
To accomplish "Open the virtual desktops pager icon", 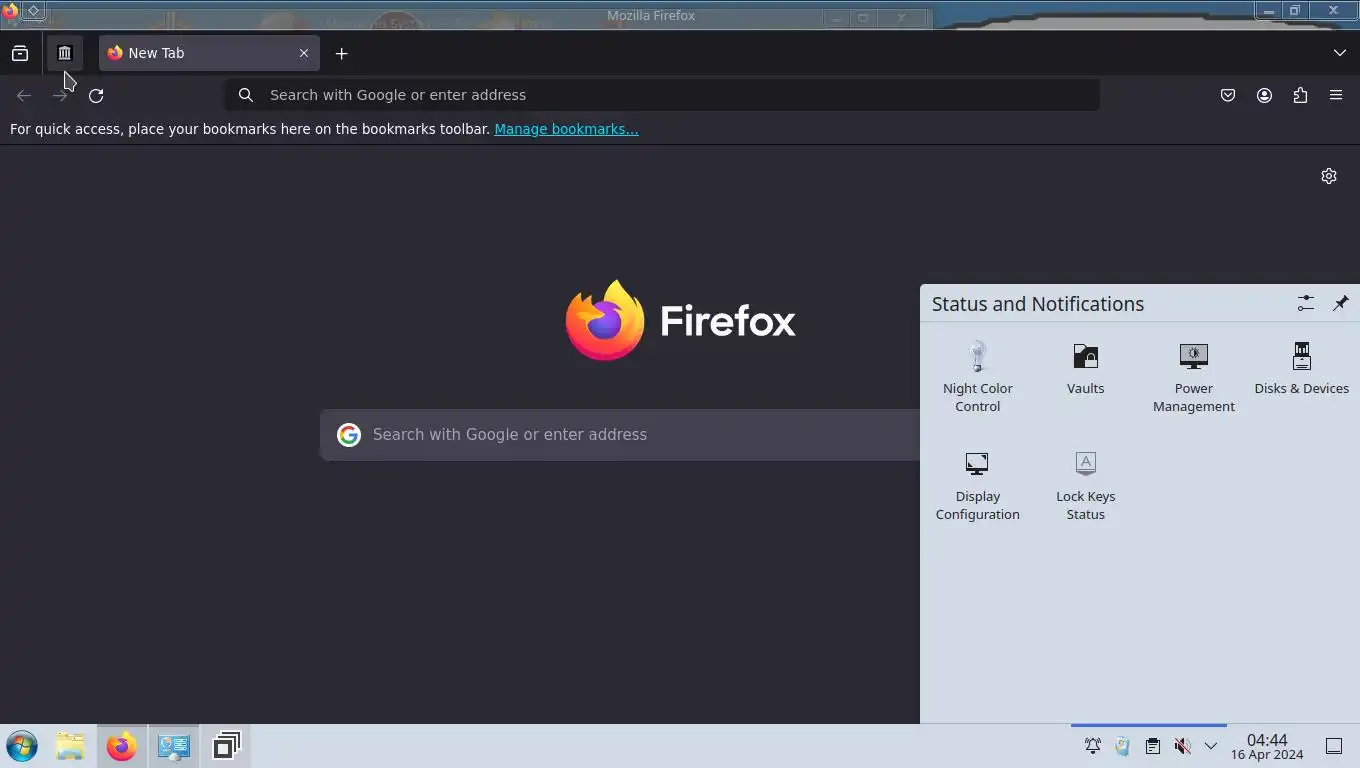I will (x=227, y=746).
